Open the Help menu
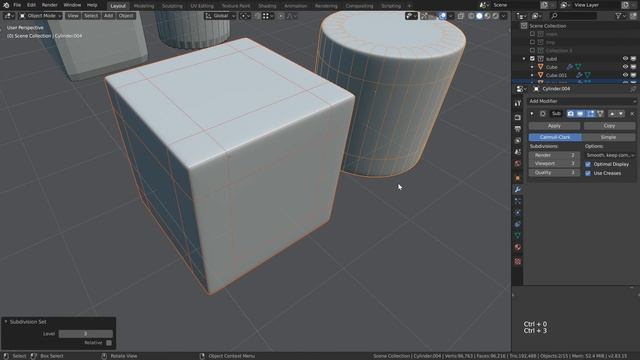Screen dimensions: 640x360 point(92,5)
